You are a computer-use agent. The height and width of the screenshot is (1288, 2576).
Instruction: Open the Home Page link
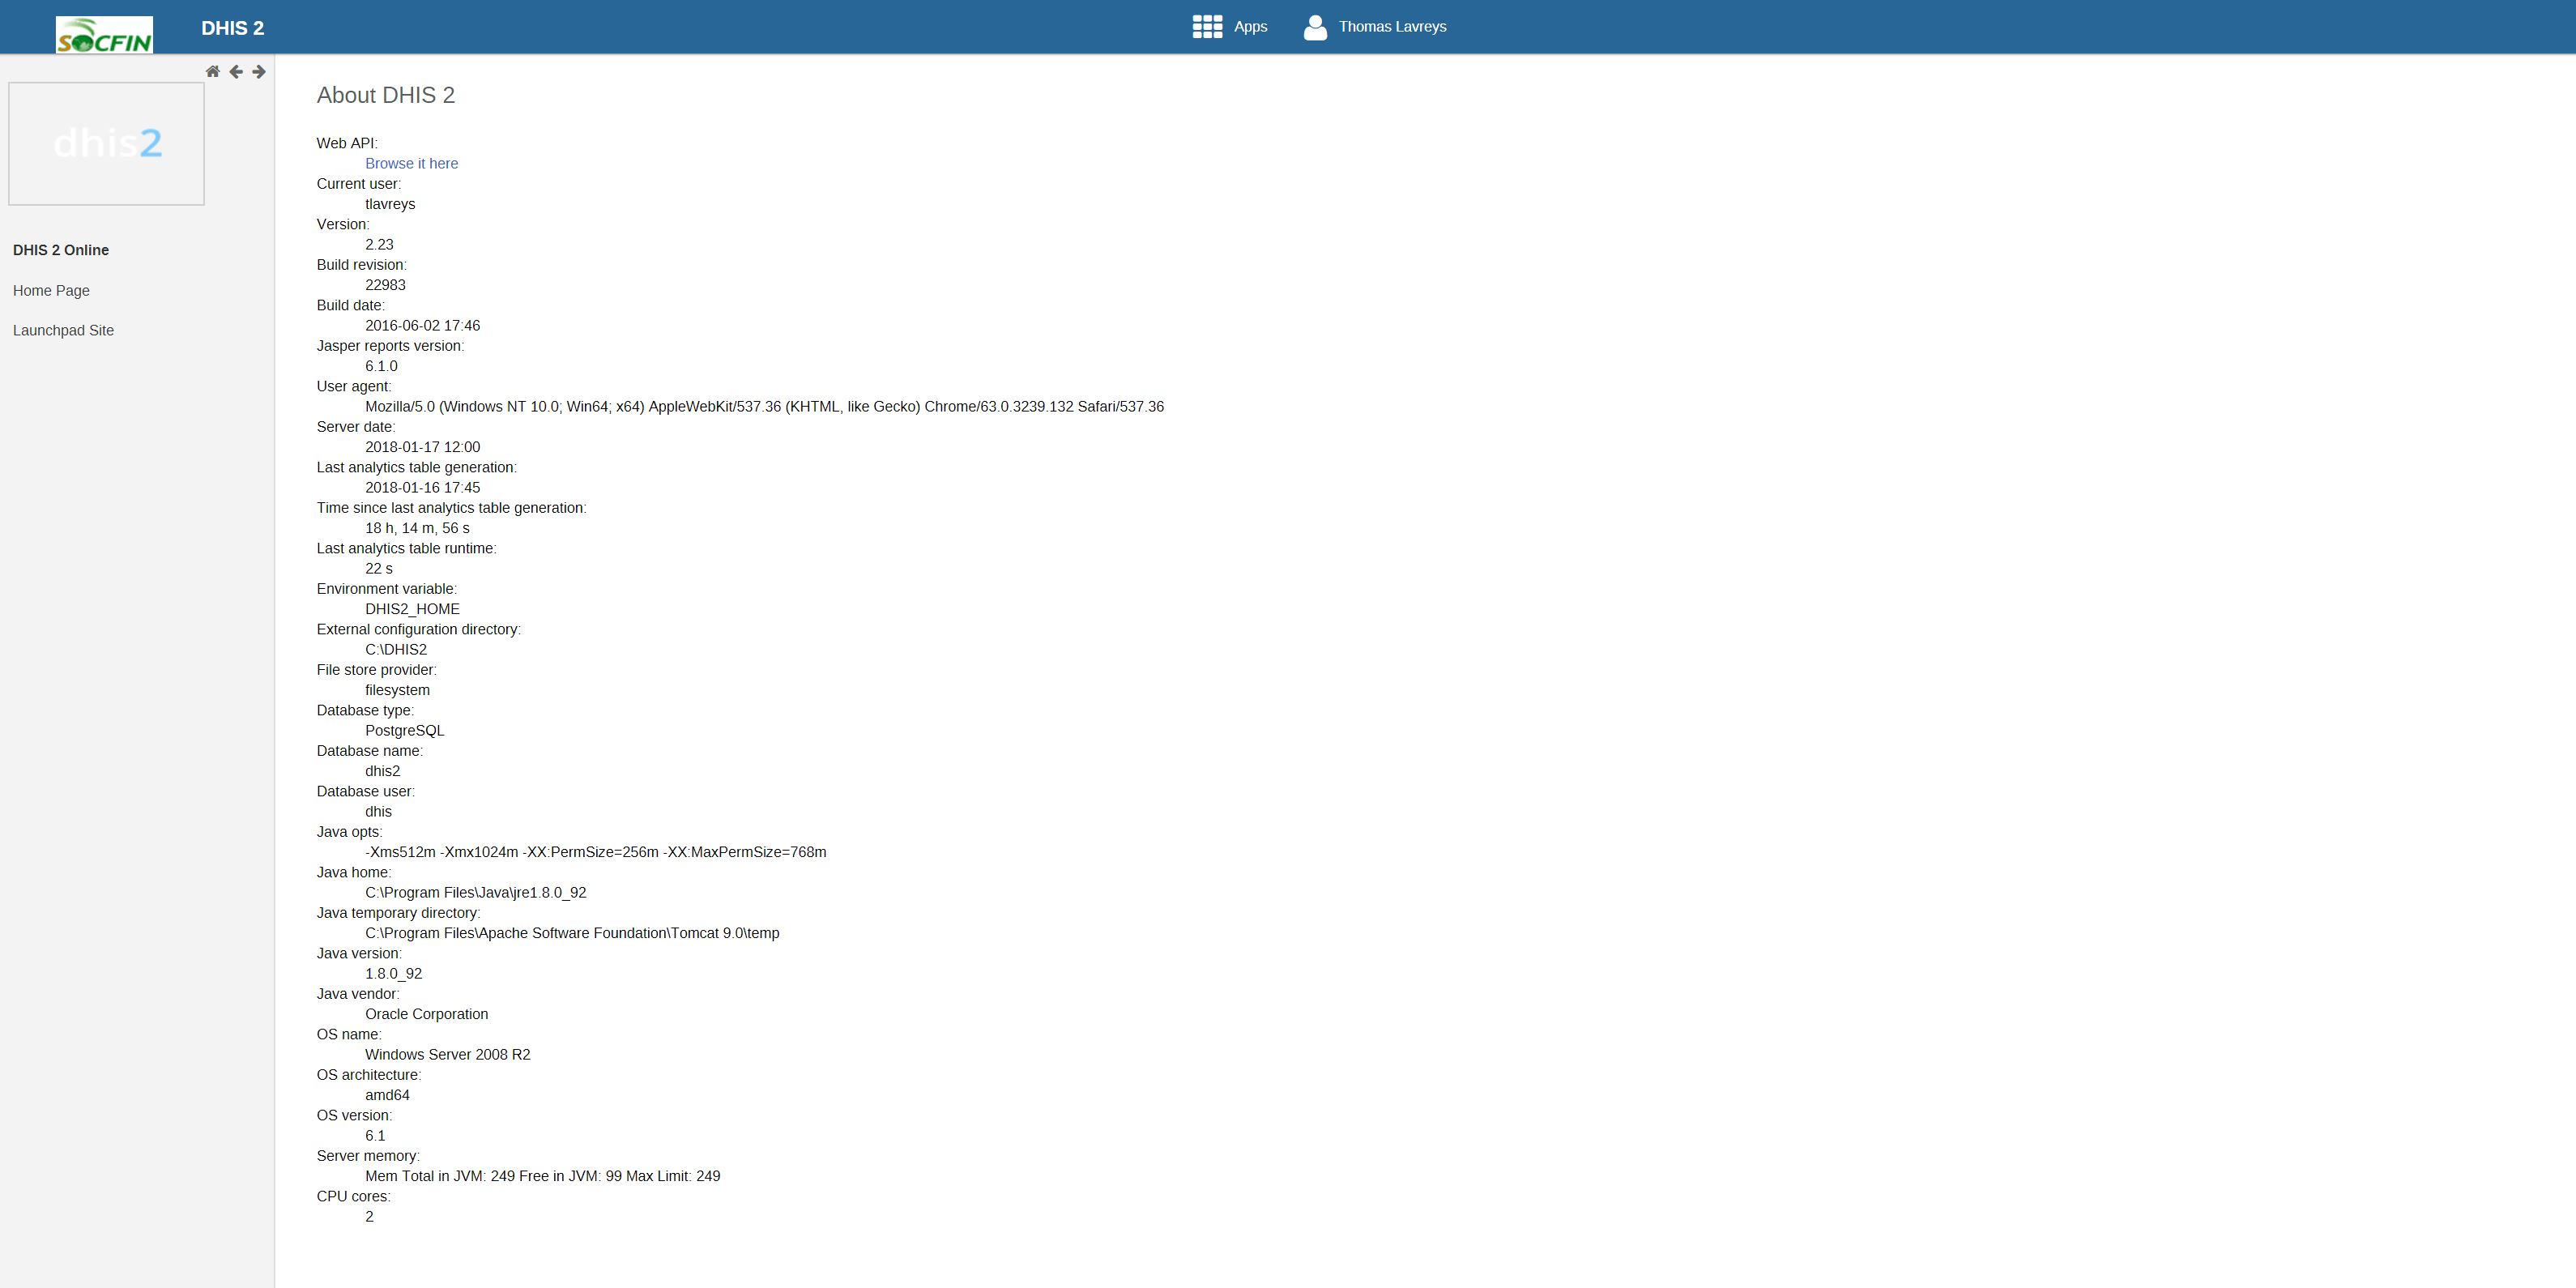tap(51, 291)
